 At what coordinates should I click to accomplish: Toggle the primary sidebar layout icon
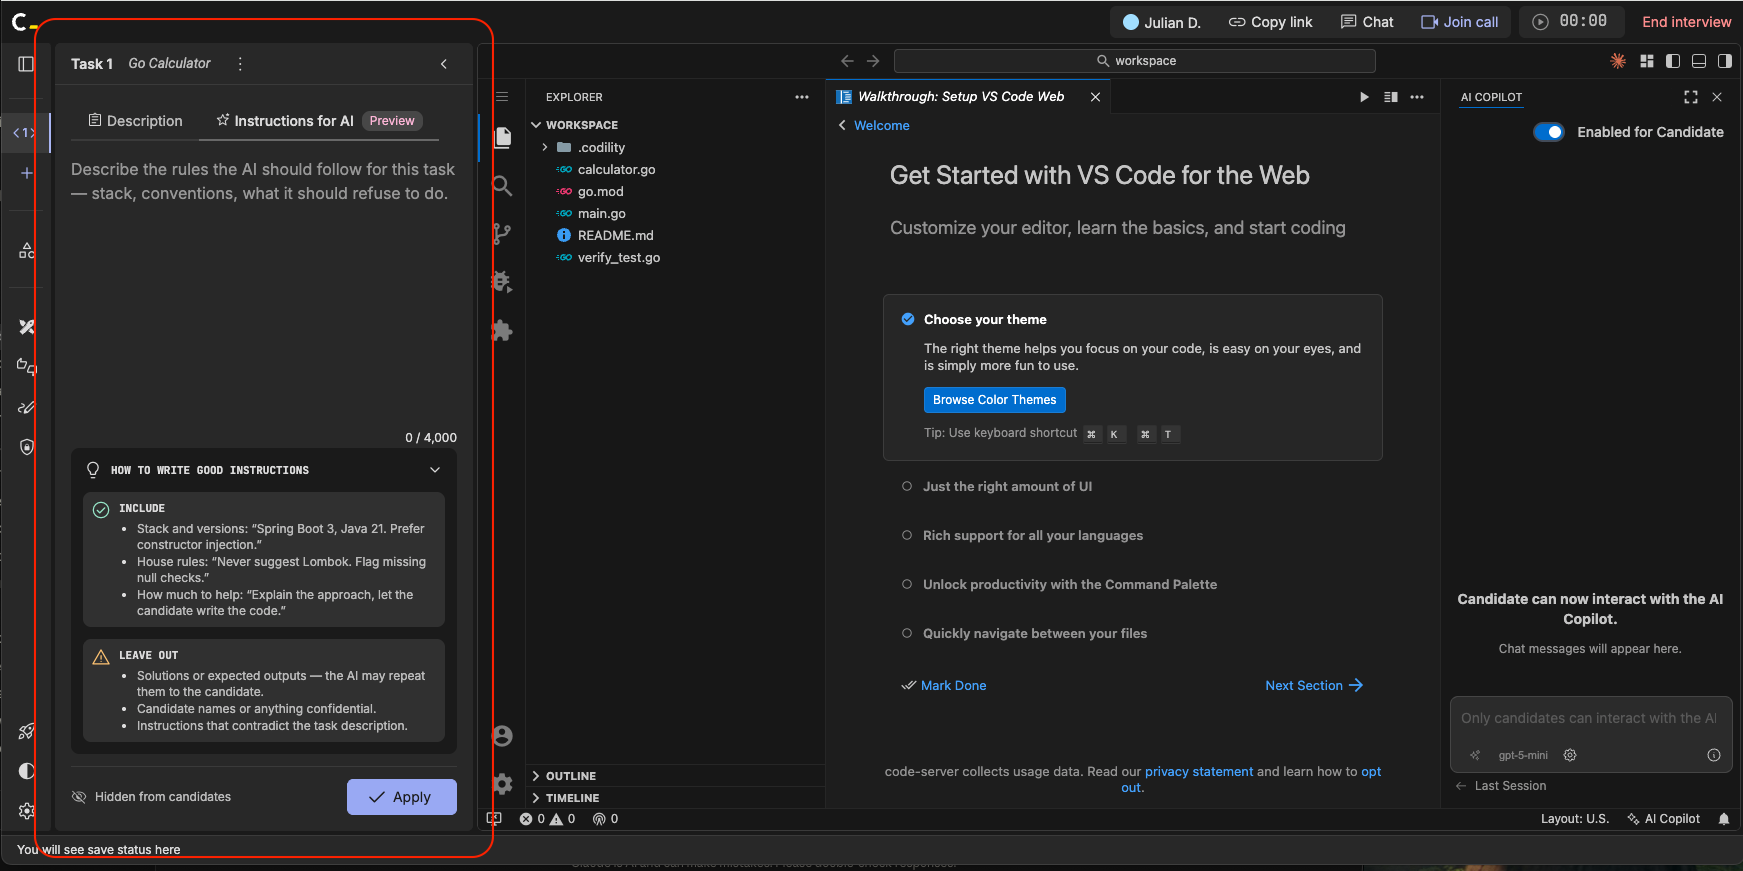(1673, 61)
